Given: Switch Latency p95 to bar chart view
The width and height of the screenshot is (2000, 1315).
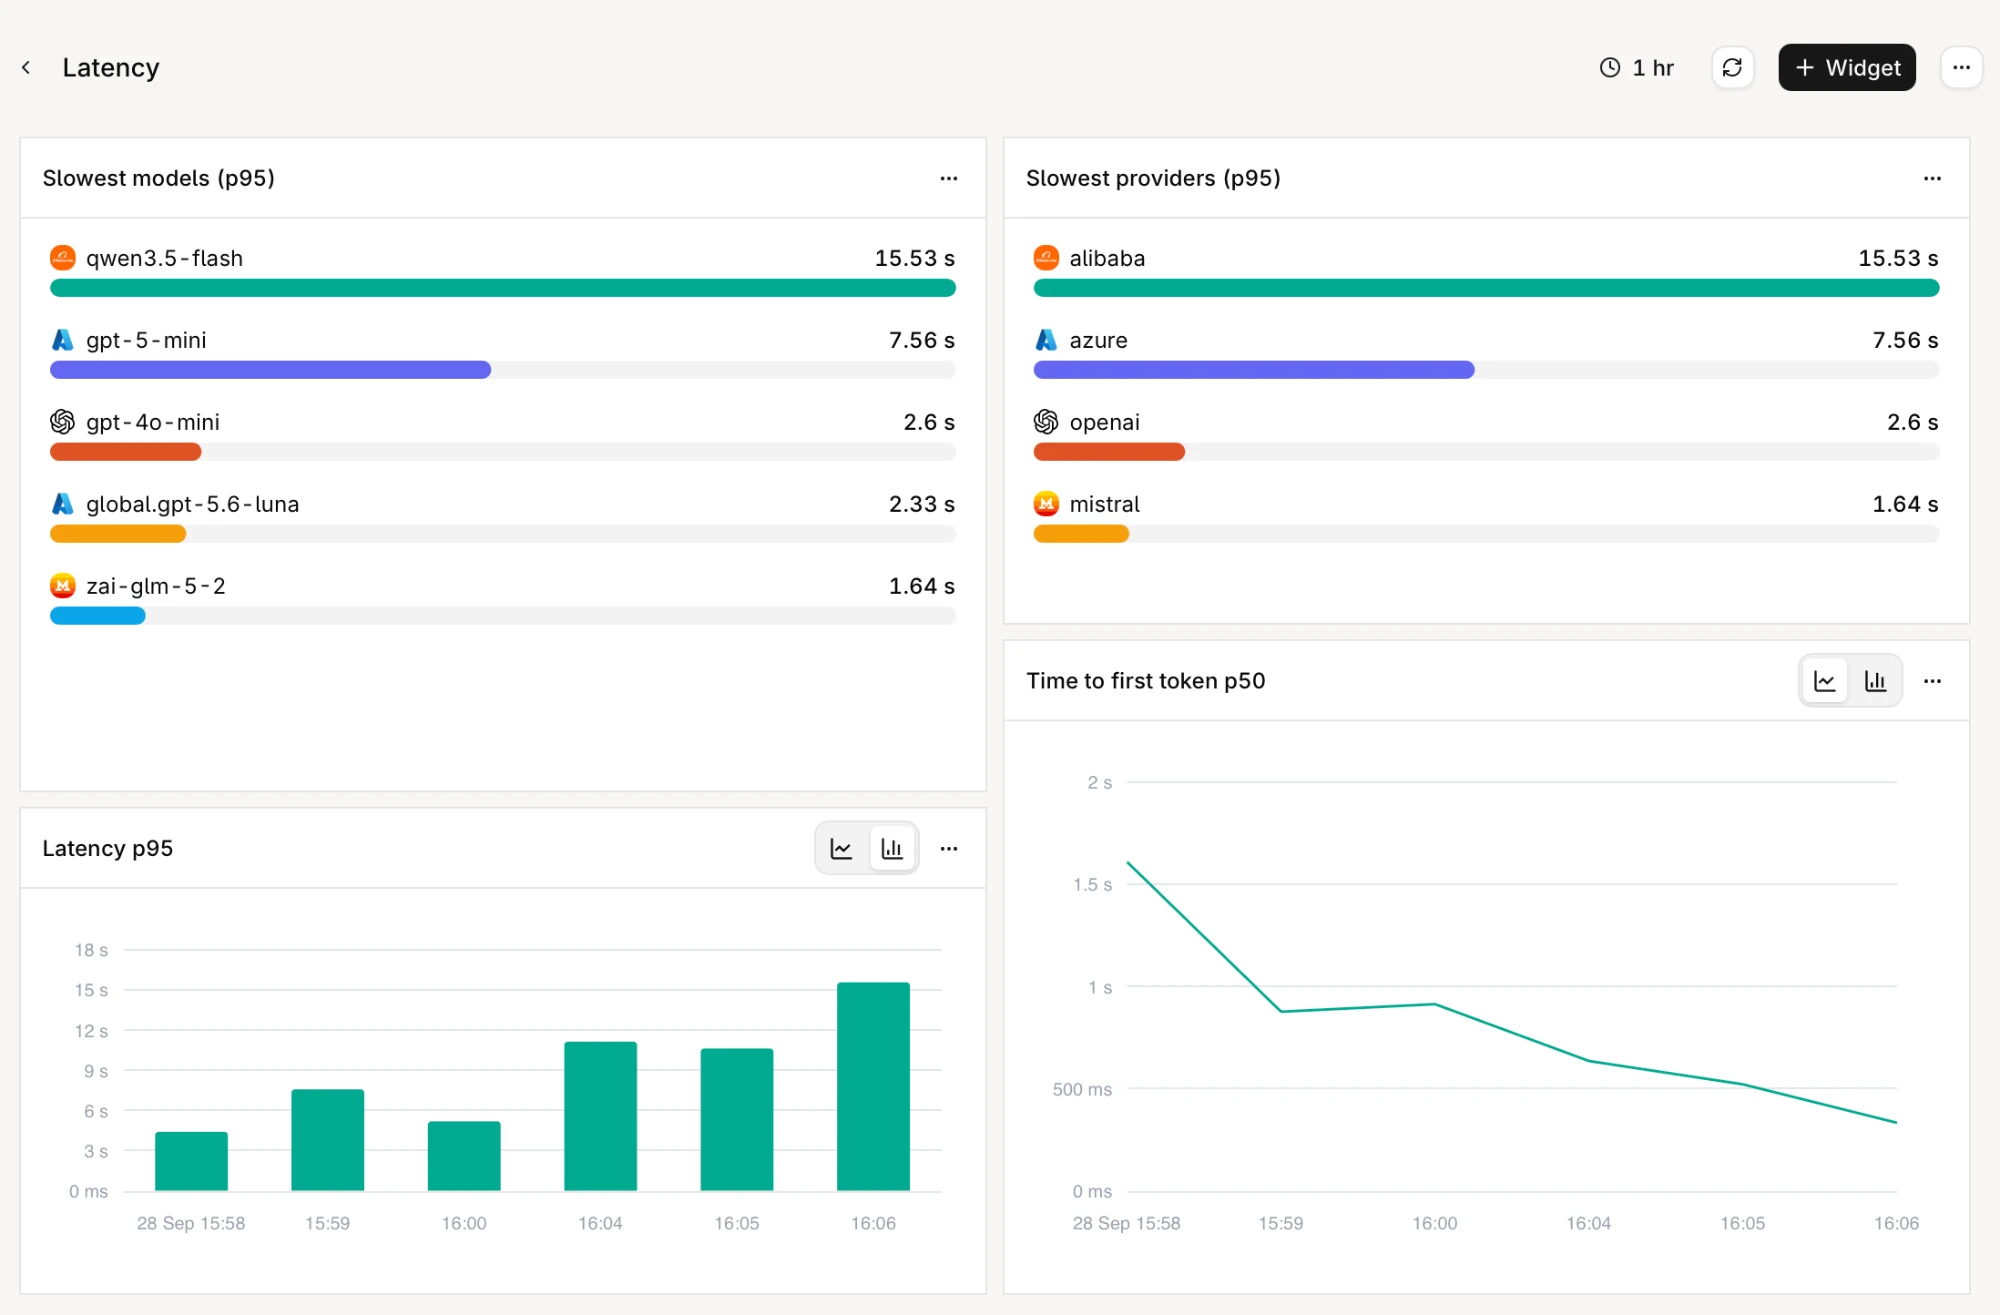Looking at the screenshot, I should pyautogui.click(x=892, y=848).
